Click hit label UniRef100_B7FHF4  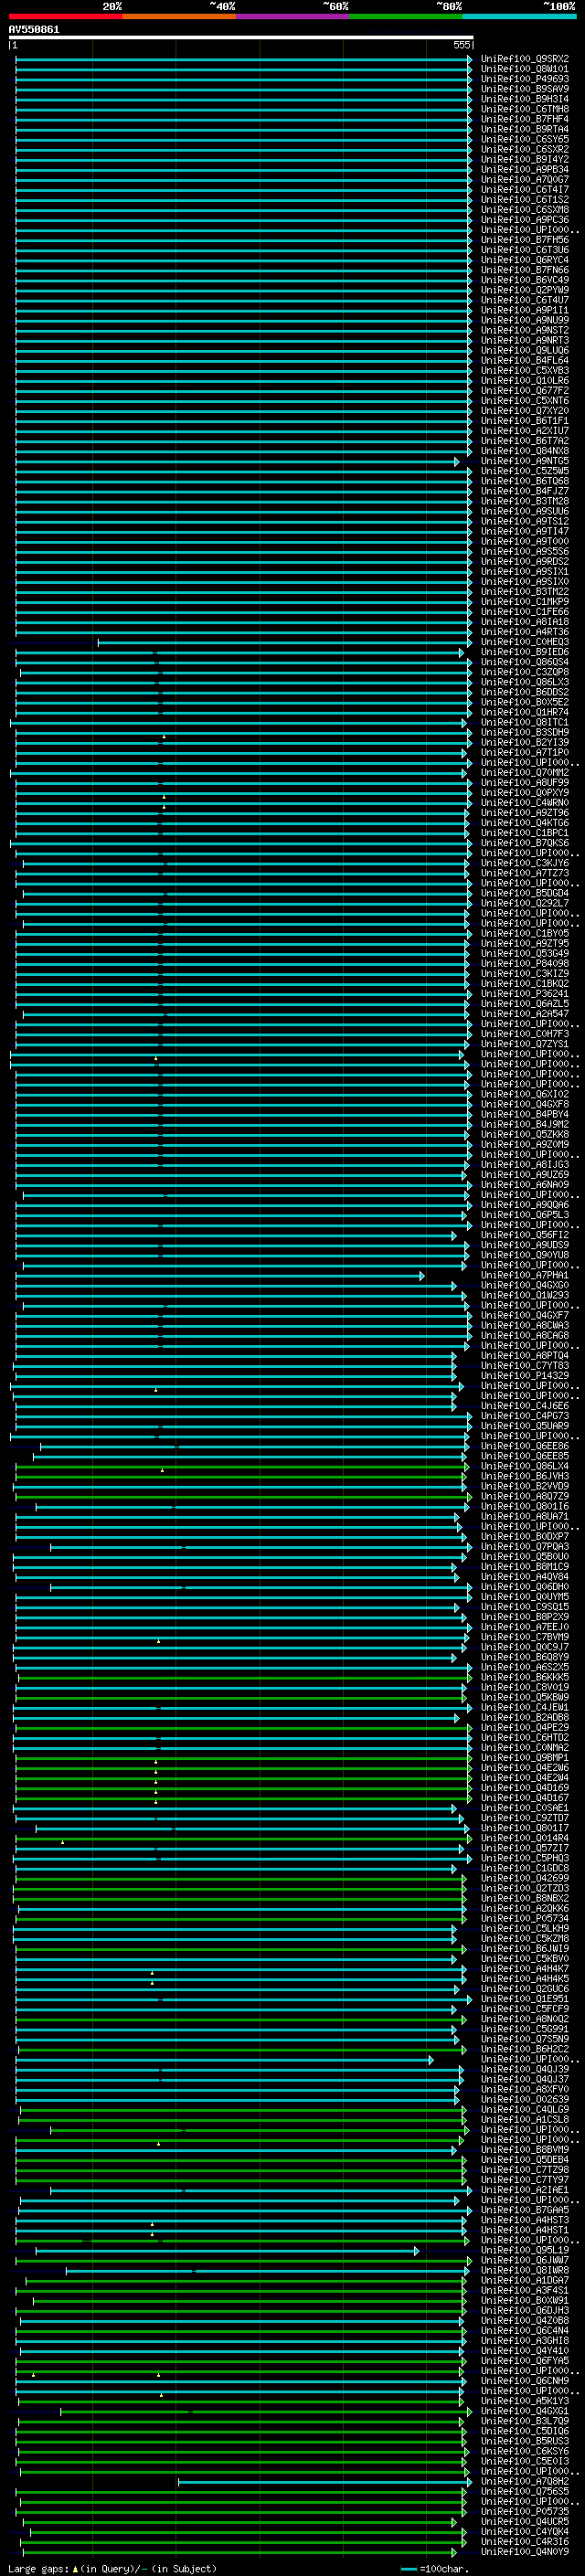[525, 119]
